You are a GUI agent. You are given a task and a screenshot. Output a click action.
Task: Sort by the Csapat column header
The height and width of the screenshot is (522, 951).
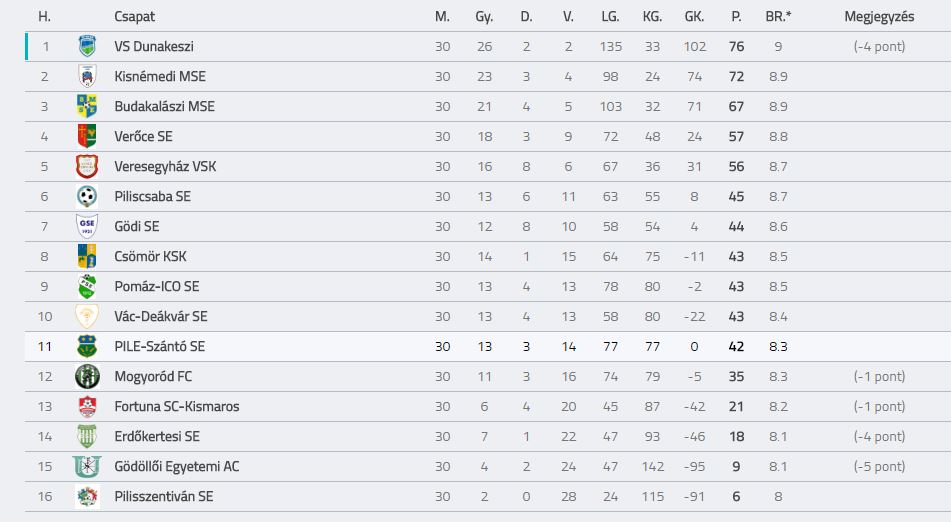[135, 16]
